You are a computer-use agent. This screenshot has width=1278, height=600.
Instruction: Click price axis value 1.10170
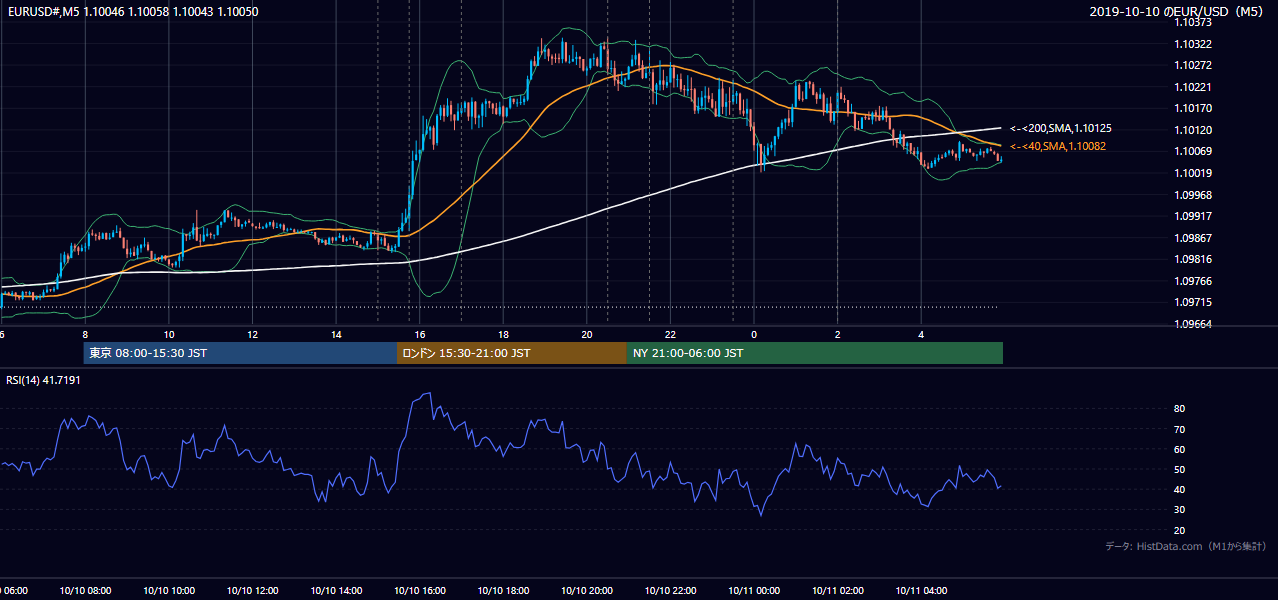pos(1194,108)
